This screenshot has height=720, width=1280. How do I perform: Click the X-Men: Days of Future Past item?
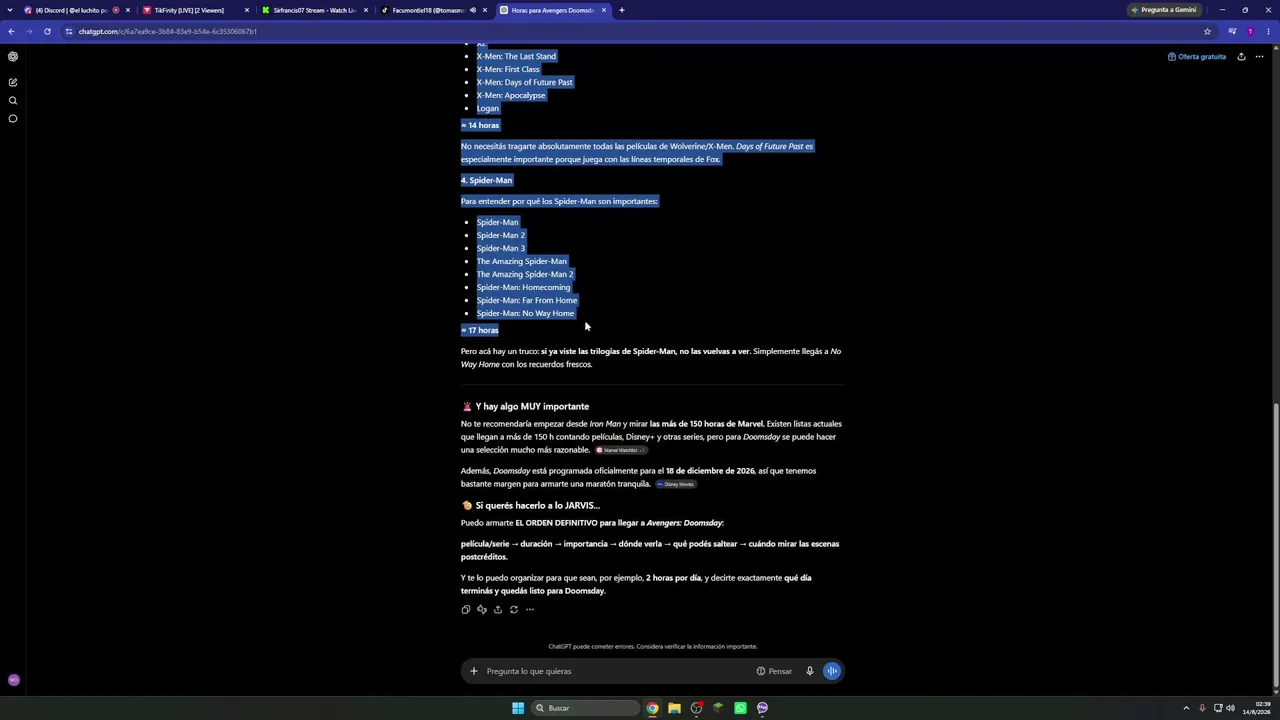pos(524,82)
